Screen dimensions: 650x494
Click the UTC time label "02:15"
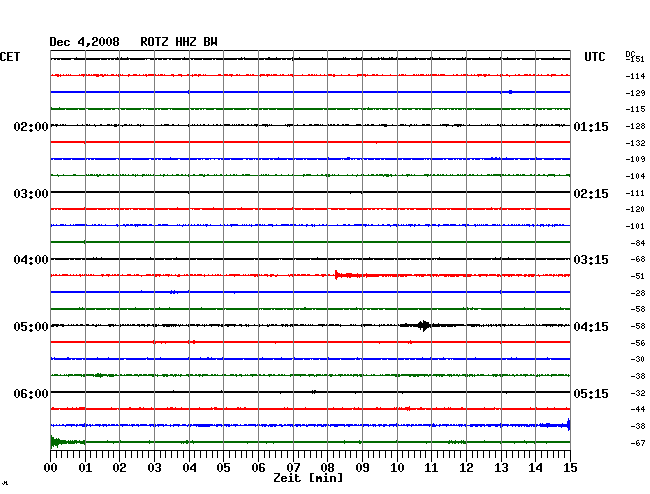pyautogui.click(x=591, y=194)
